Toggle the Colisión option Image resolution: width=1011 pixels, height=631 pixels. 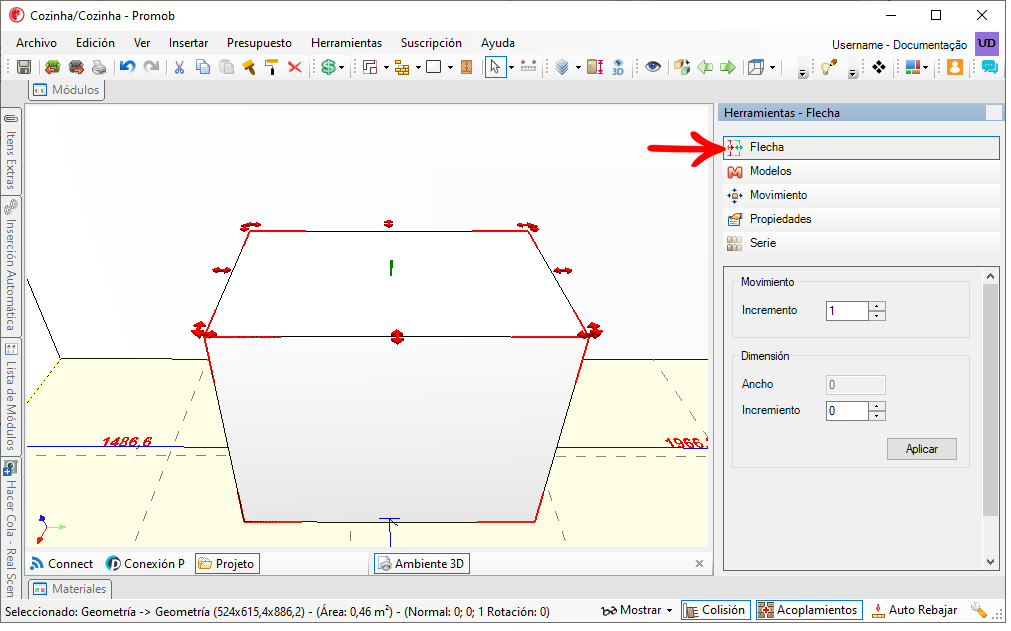click(x=716, y=610)
